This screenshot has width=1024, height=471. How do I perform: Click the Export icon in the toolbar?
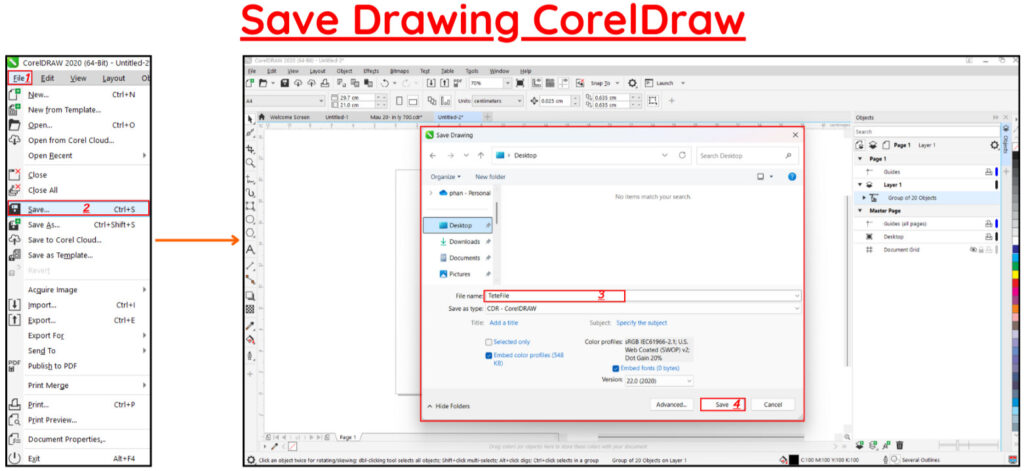click(x=444, y=83)
